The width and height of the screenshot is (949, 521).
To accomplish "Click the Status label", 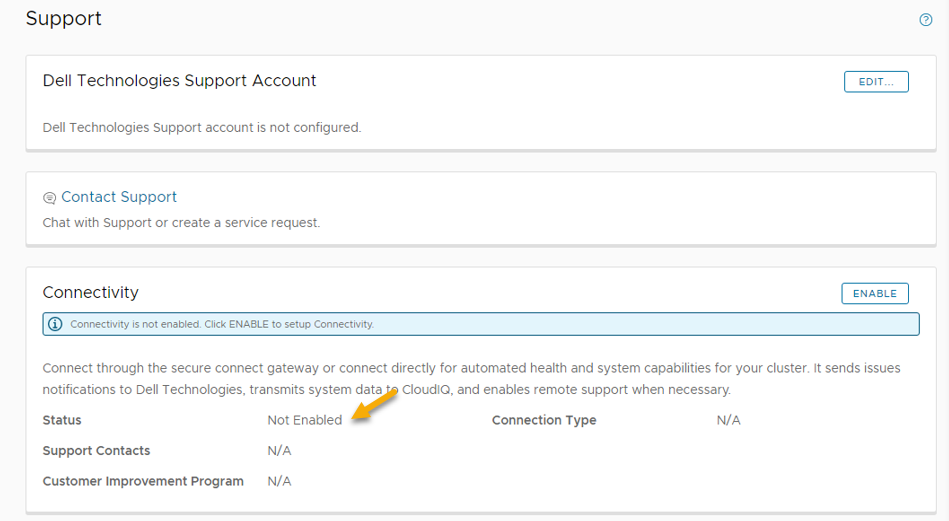I will (x=62, y=420).
